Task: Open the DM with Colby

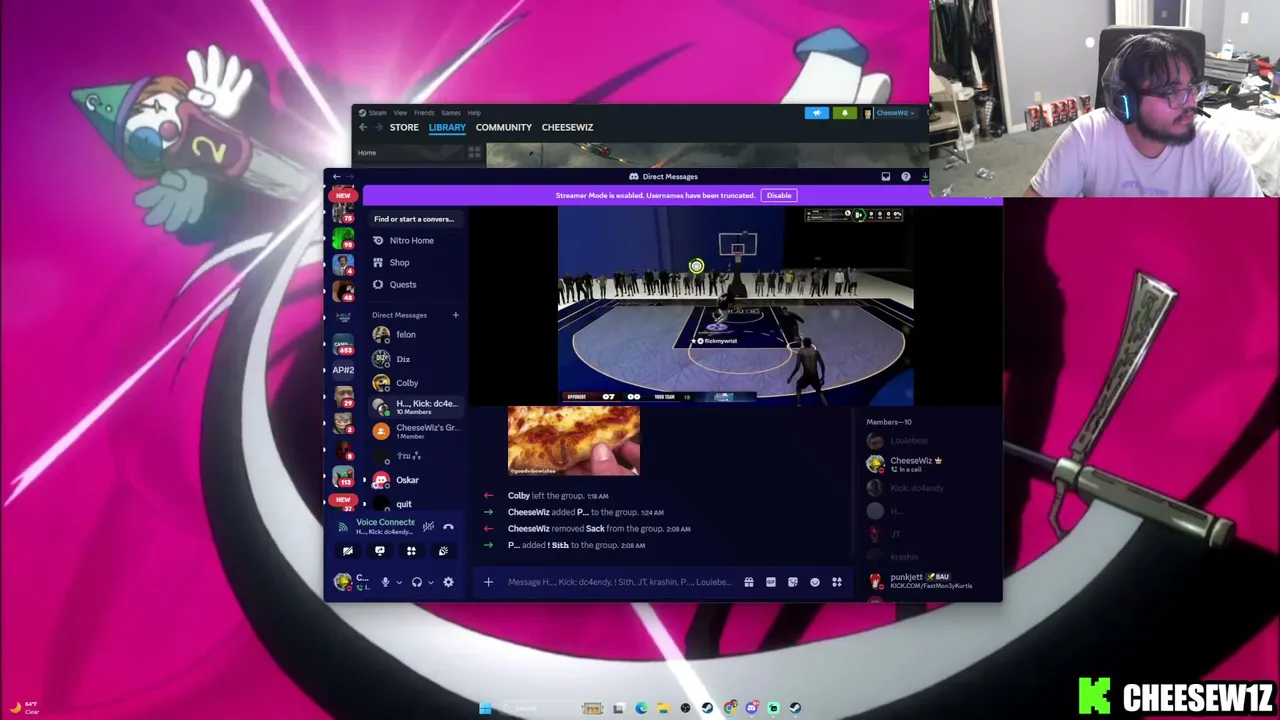Action: (x=414, y=383)
